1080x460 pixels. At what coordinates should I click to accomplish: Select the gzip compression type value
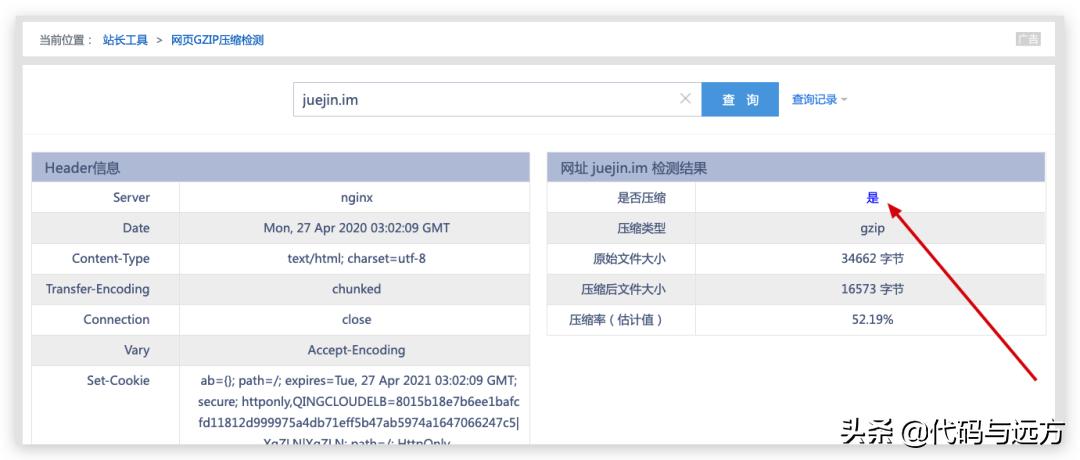(x=872, y=228)
